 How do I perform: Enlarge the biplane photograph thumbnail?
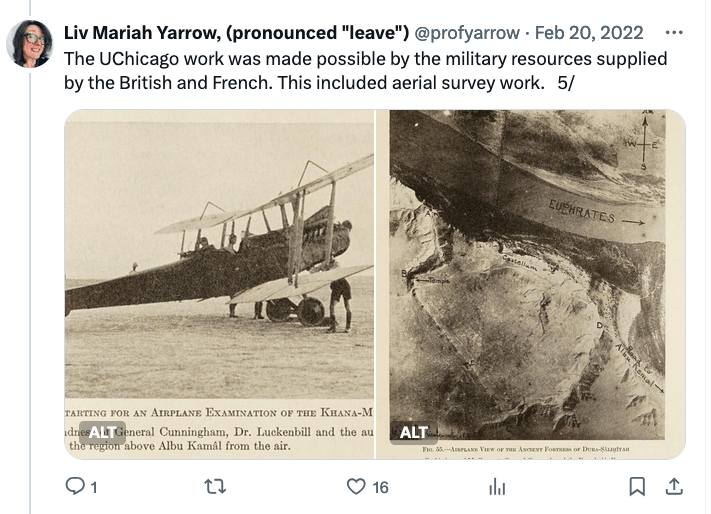click(x=219, y=250)
